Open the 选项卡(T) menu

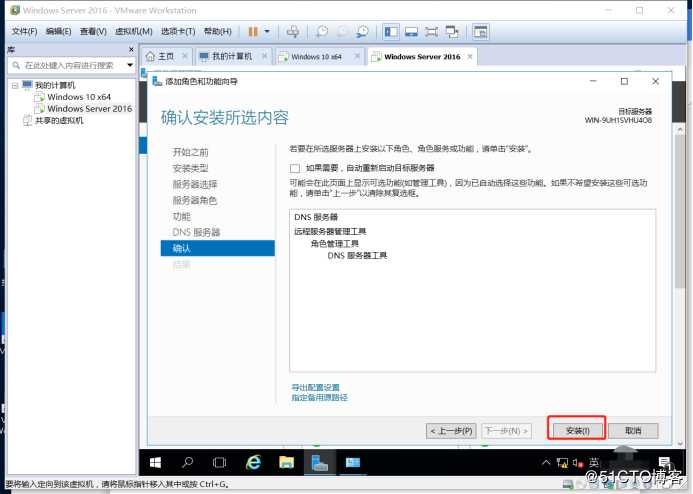tap(178, 32)
